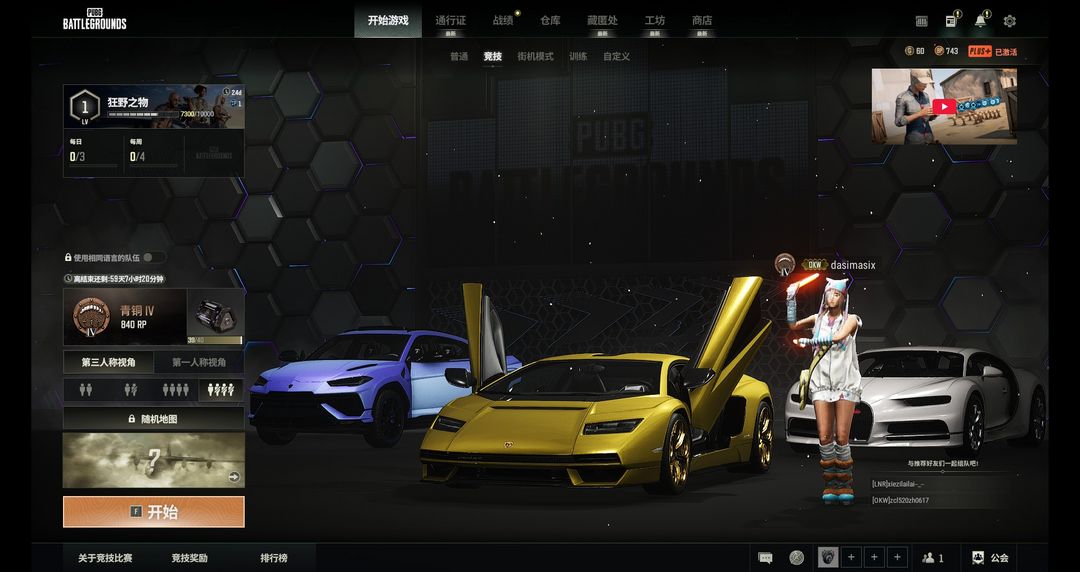Switch to 训练 training mode
Image resolution: width=1080 pixels, height=572 pixels.
tap(578, 57)
